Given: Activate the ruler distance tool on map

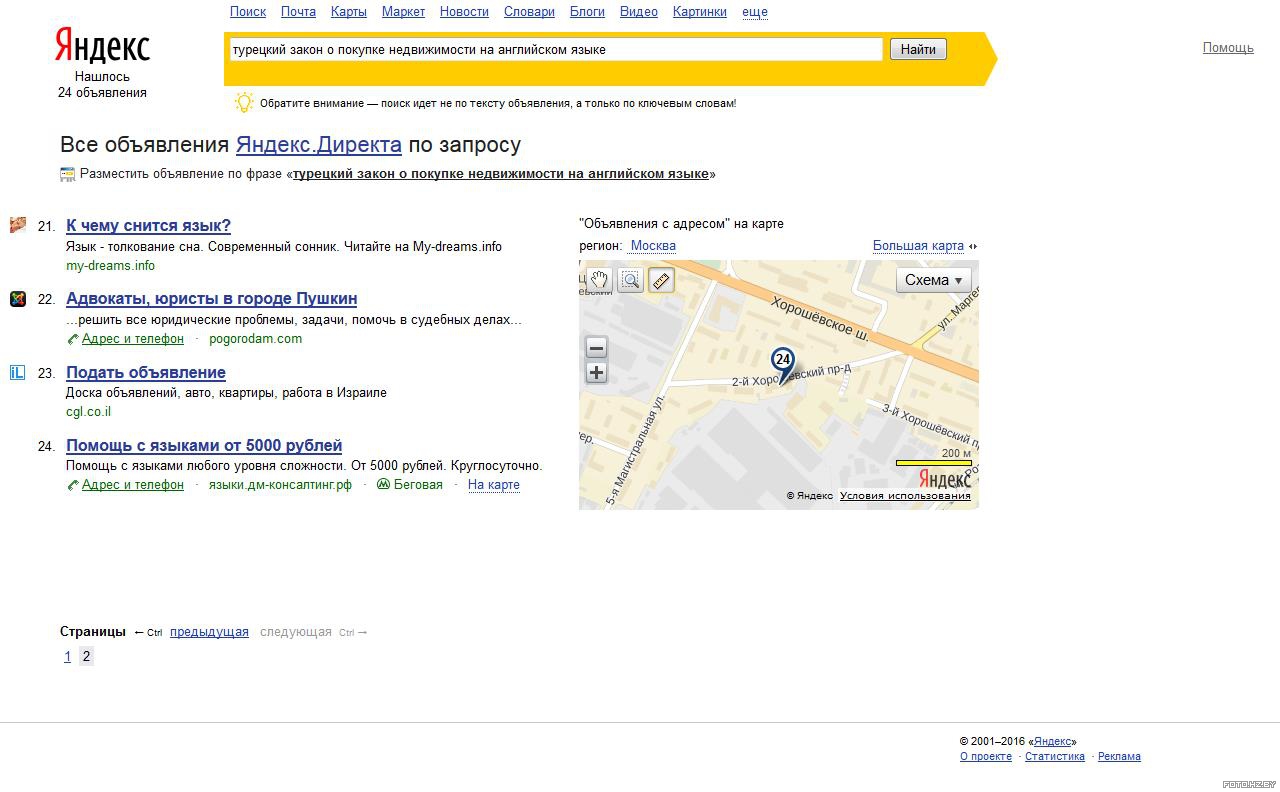Looking at the screenshot, I should 661,280.
